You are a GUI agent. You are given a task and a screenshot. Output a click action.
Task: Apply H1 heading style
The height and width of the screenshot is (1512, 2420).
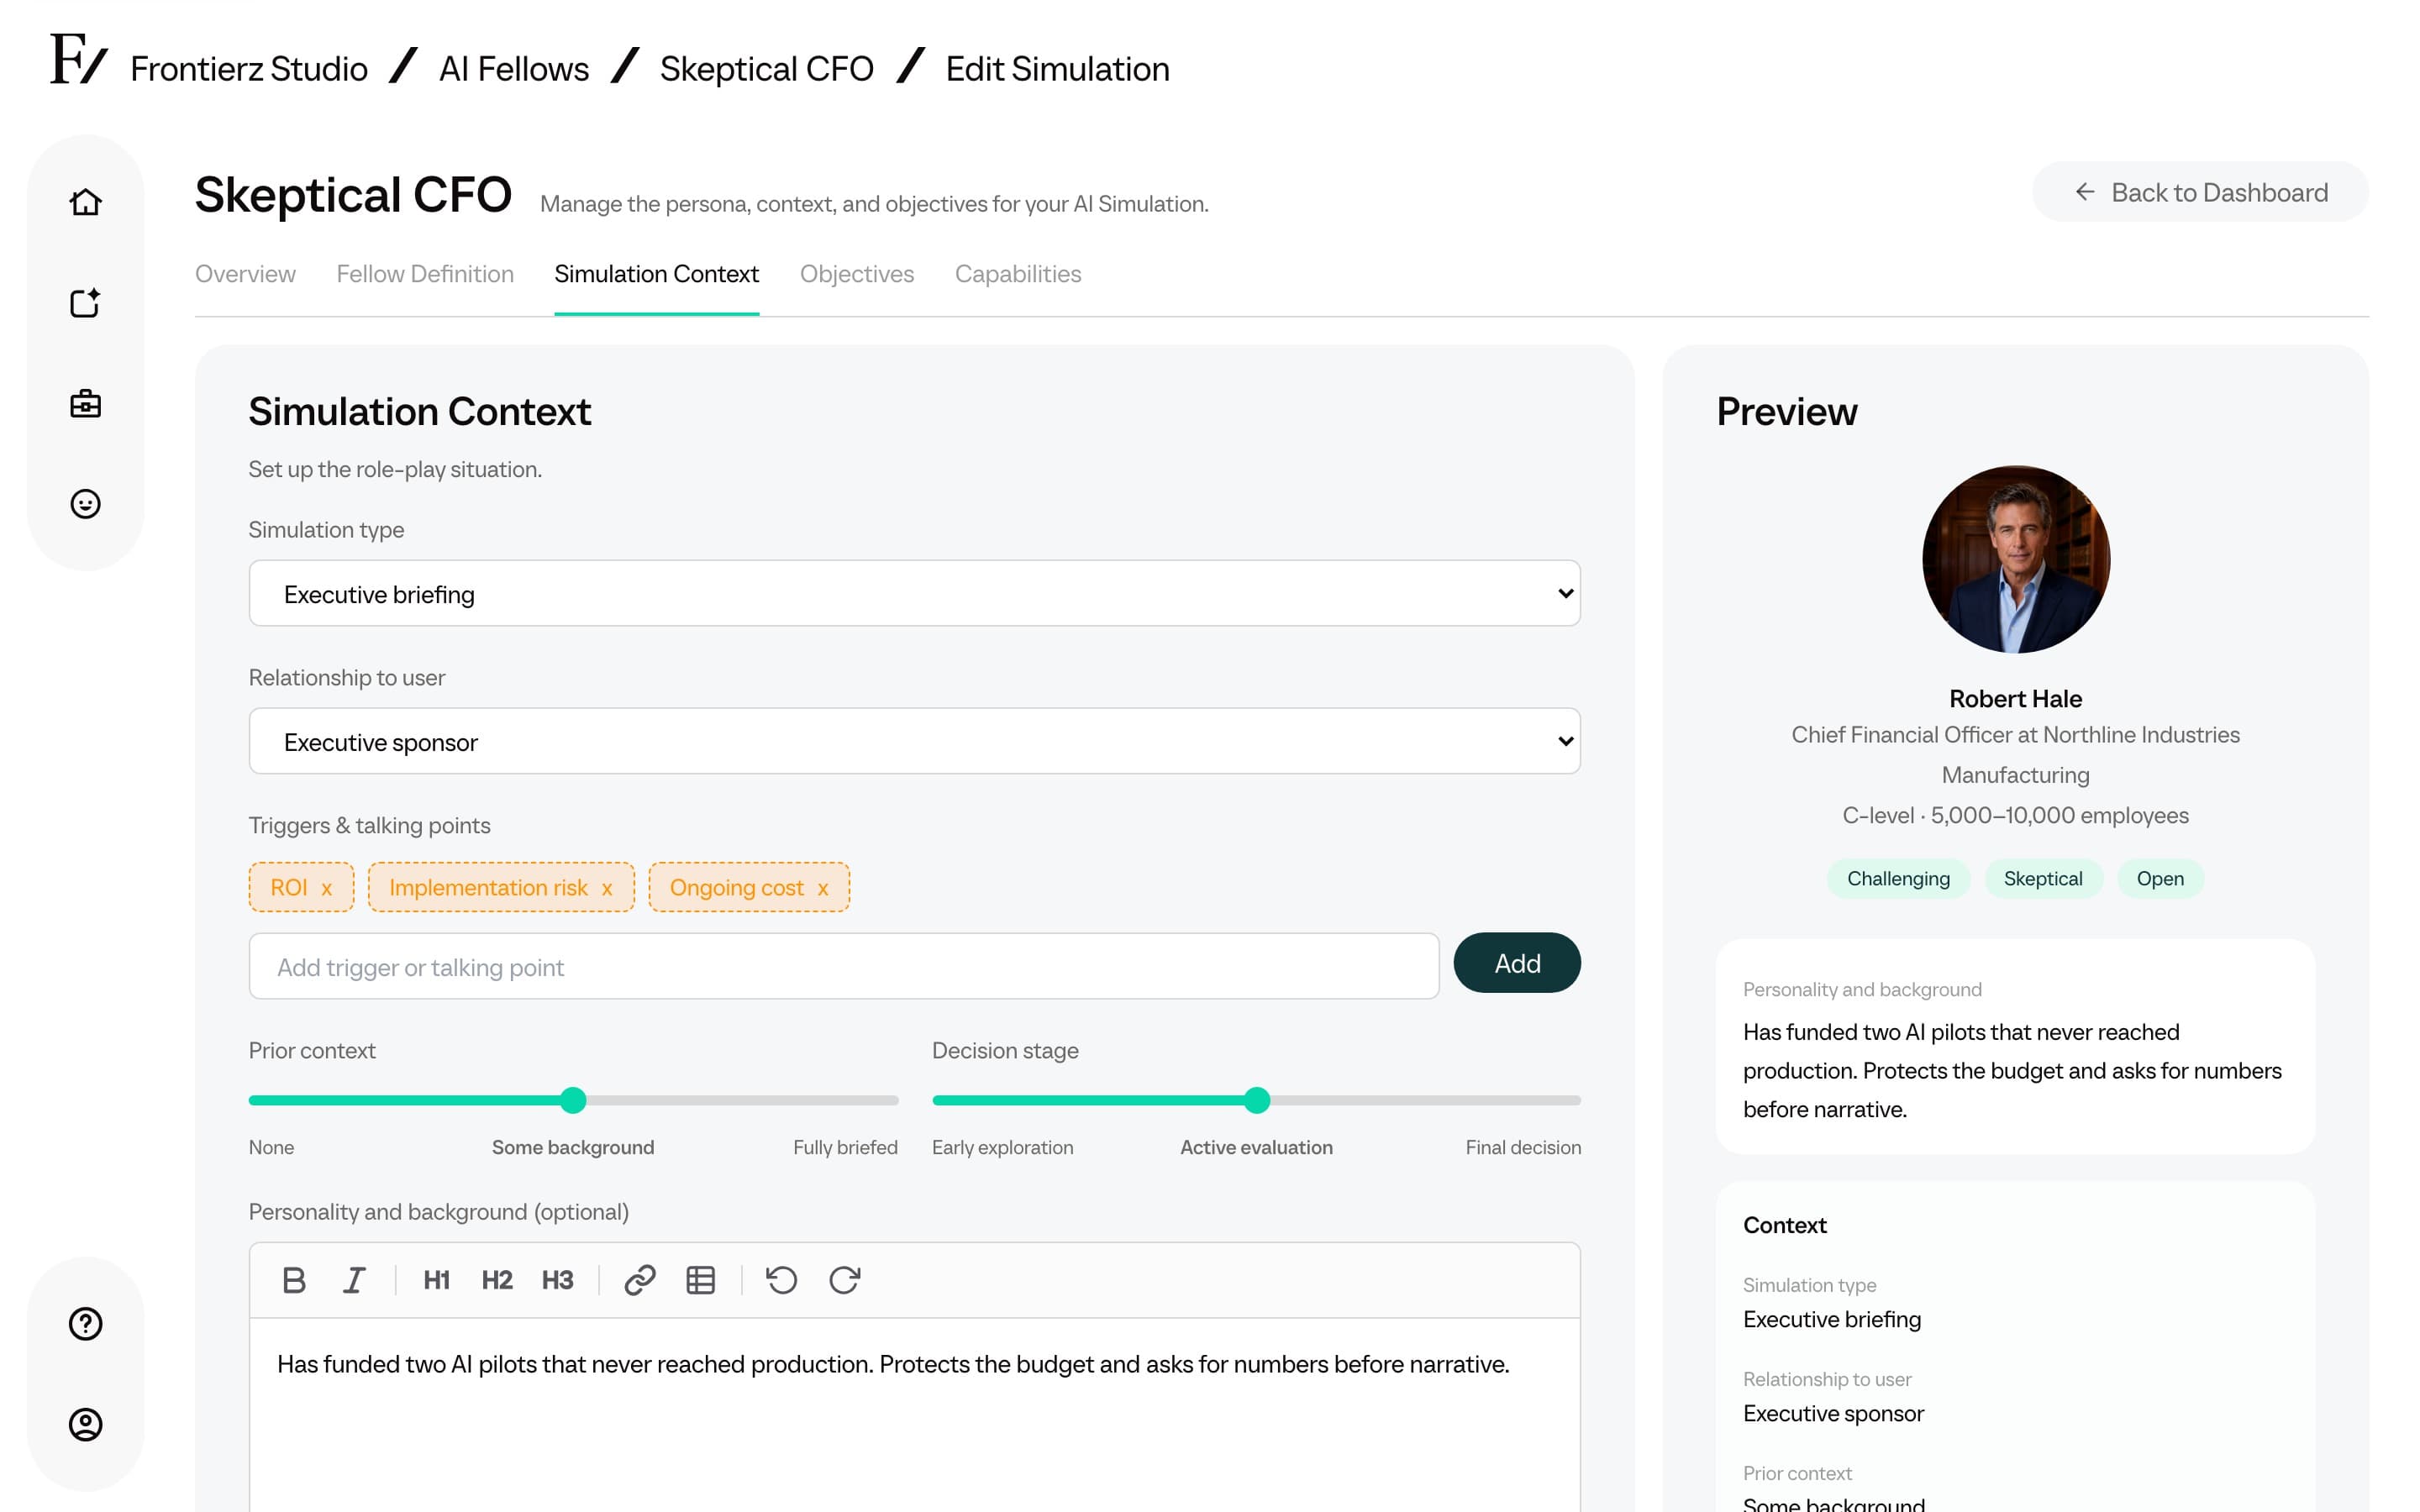point(436,1280)
